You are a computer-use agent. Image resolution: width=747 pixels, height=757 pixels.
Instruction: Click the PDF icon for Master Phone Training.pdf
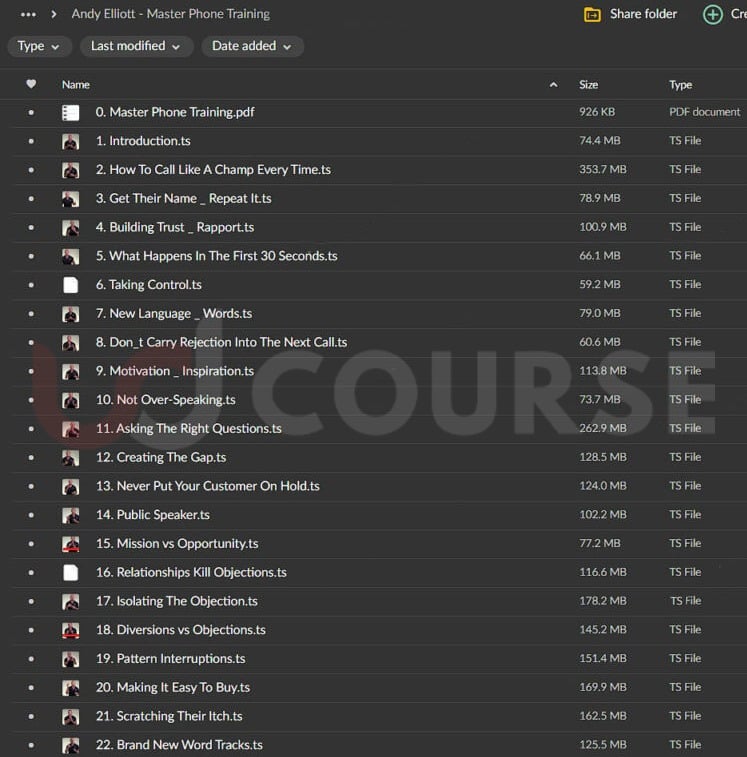70,113
